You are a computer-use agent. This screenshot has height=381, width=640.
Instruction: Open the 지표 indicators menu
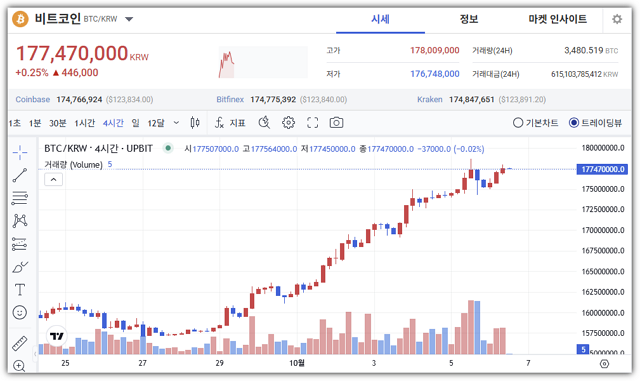click(230, 123)
